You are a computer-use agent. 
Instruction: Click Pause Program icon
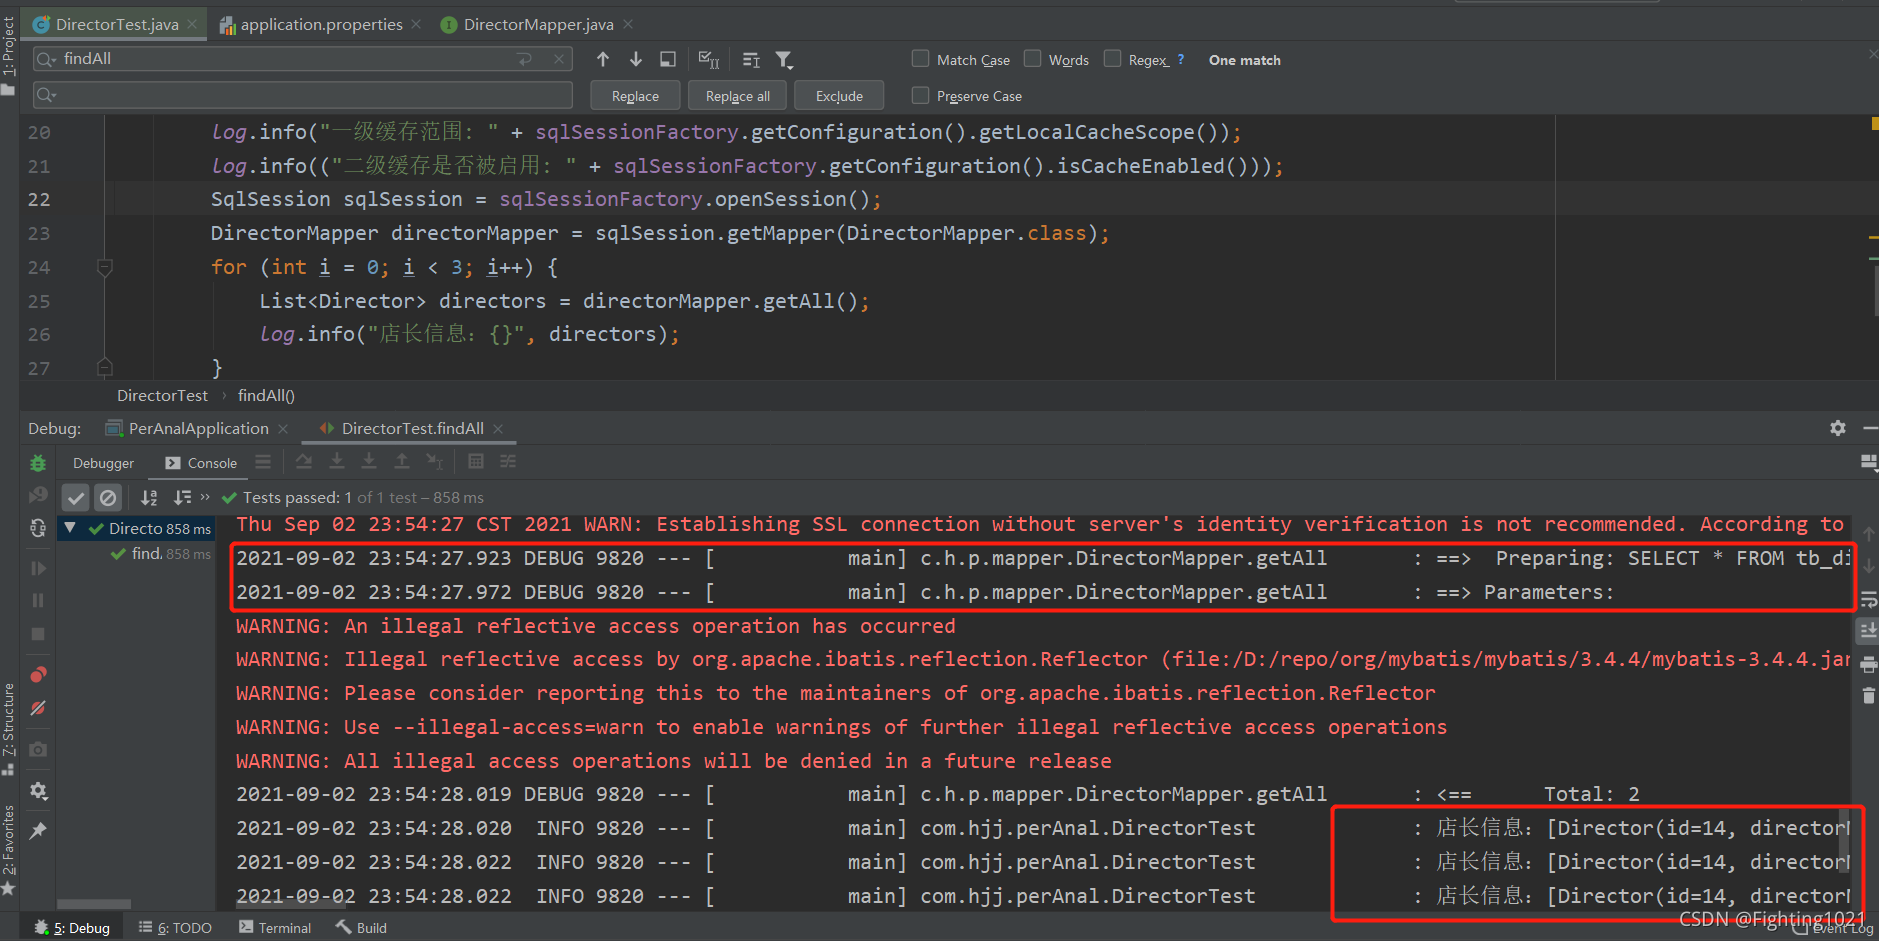(x=38, y=600)
